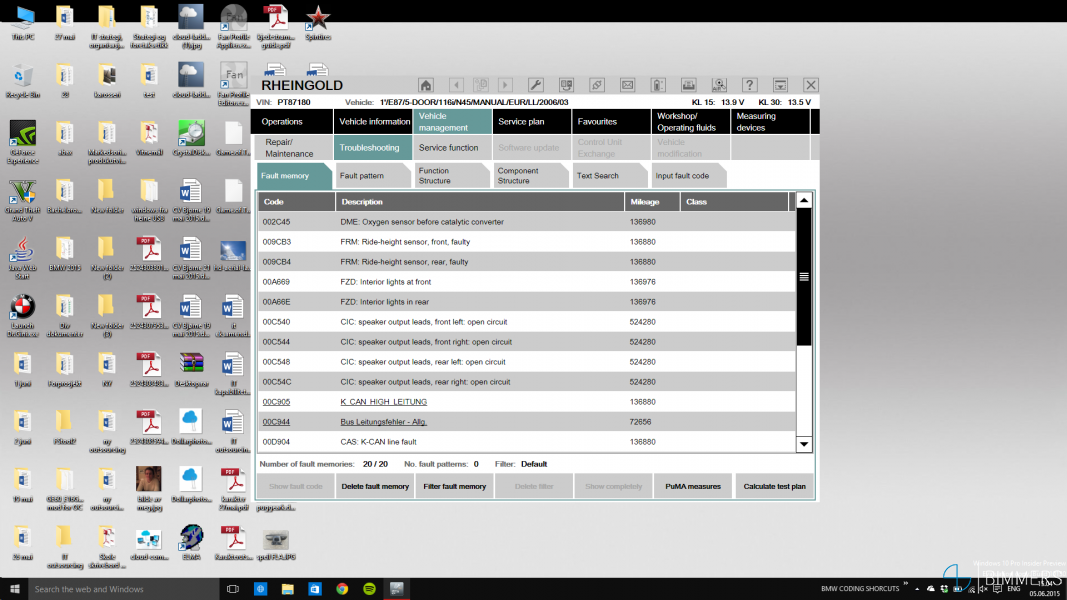
Task: Open the wrench settings icon
Action: coord(536,85)
